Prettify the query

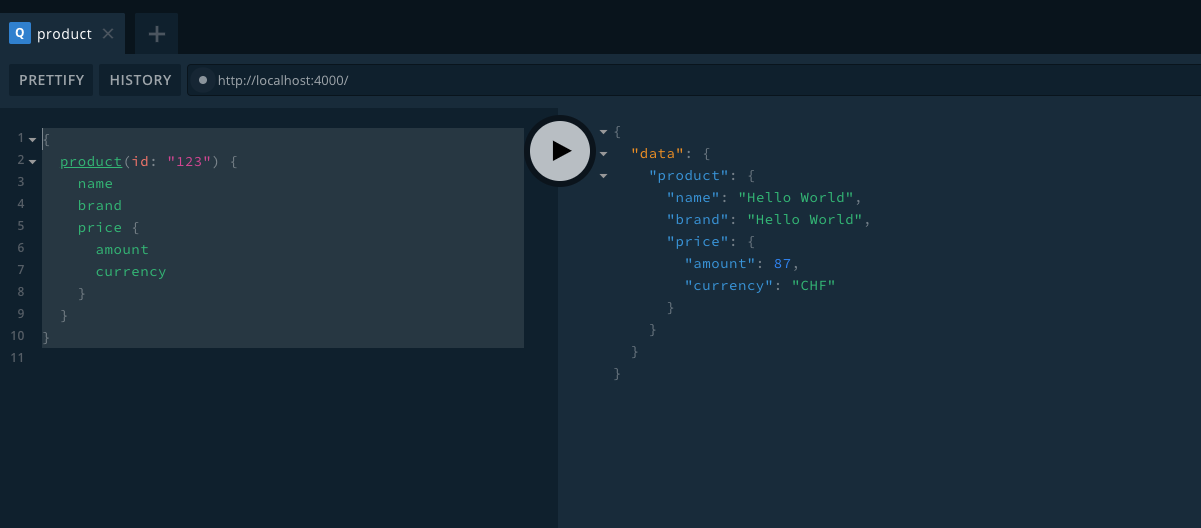52,80
